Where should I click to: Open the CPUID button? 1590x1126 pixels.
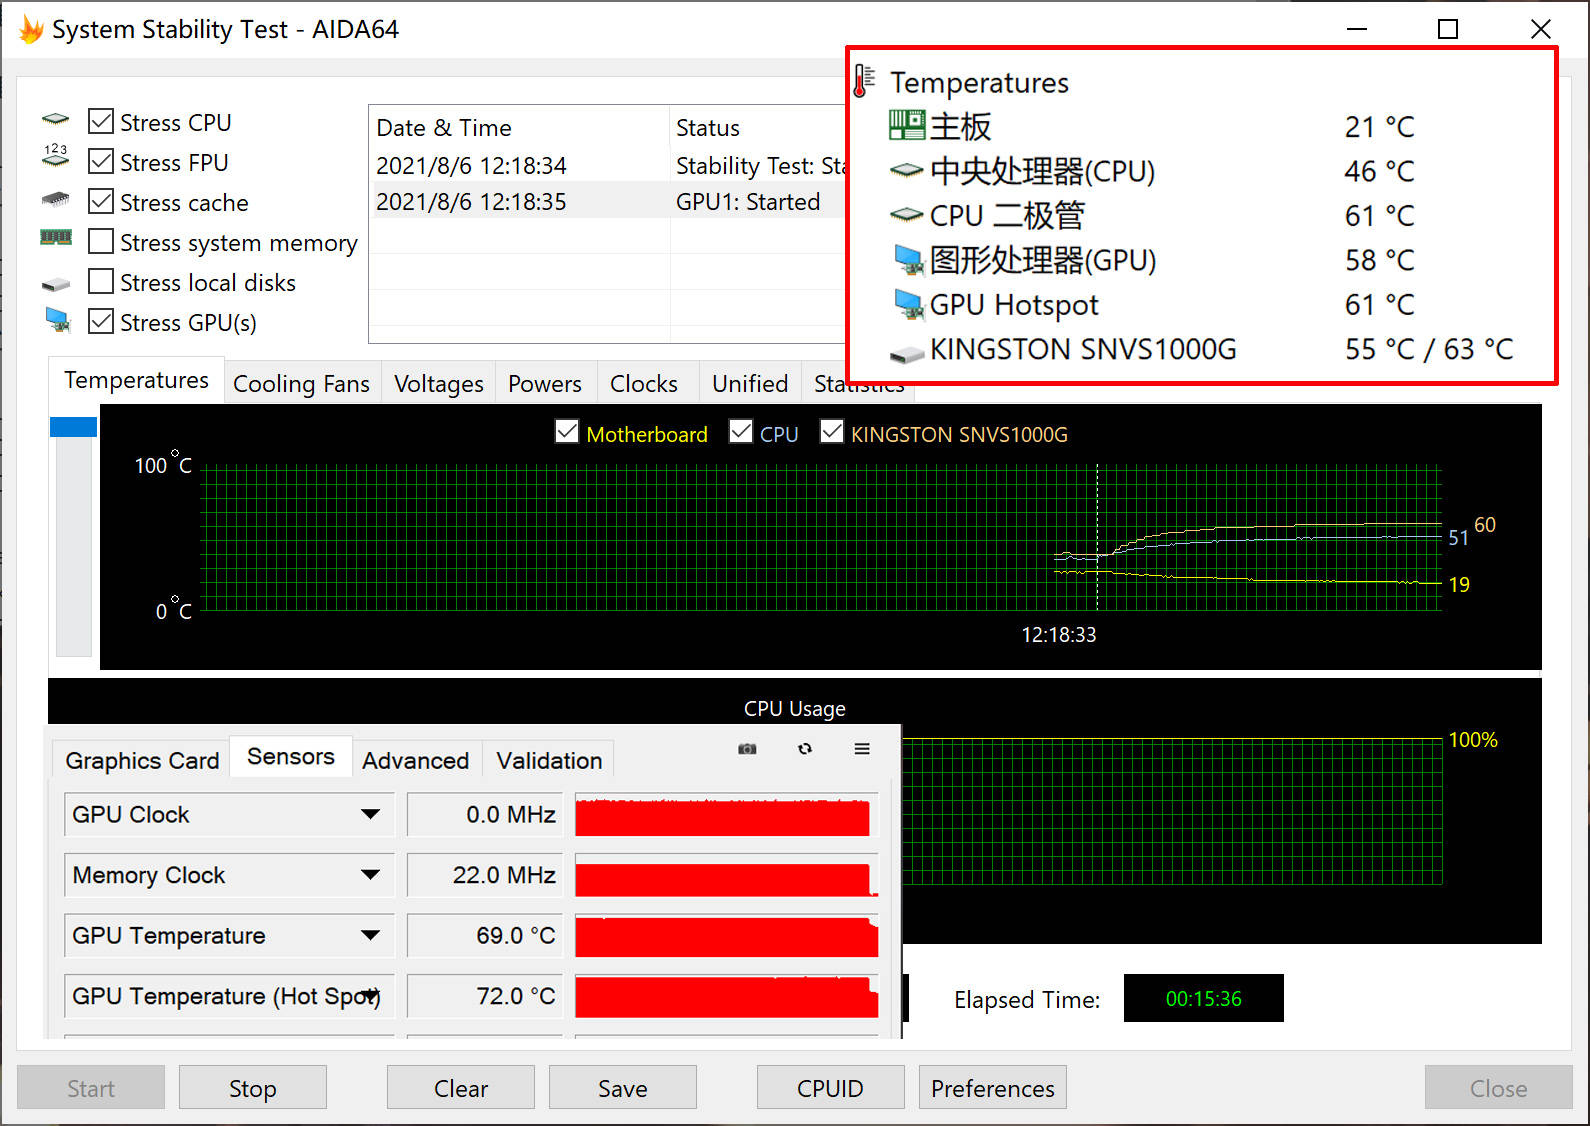coord(831,1087)
